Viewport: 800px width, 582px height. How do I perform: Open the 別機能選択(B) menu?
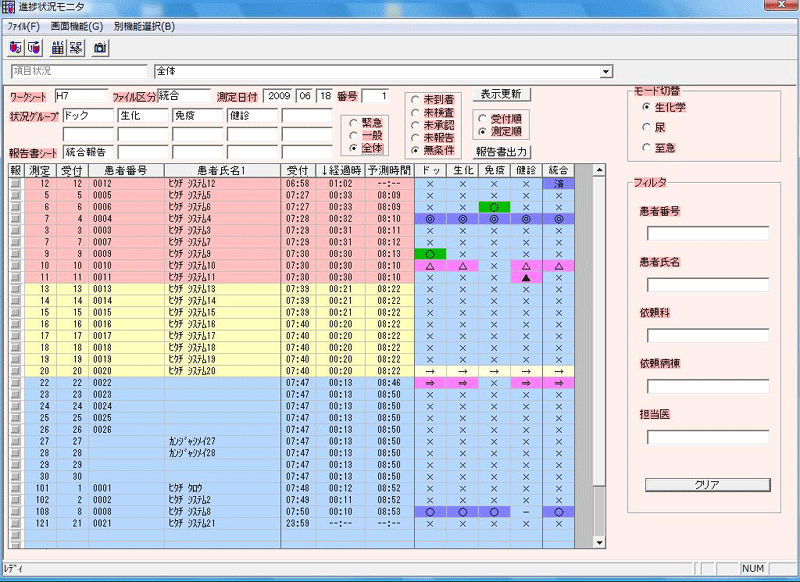tap(144, 26)
